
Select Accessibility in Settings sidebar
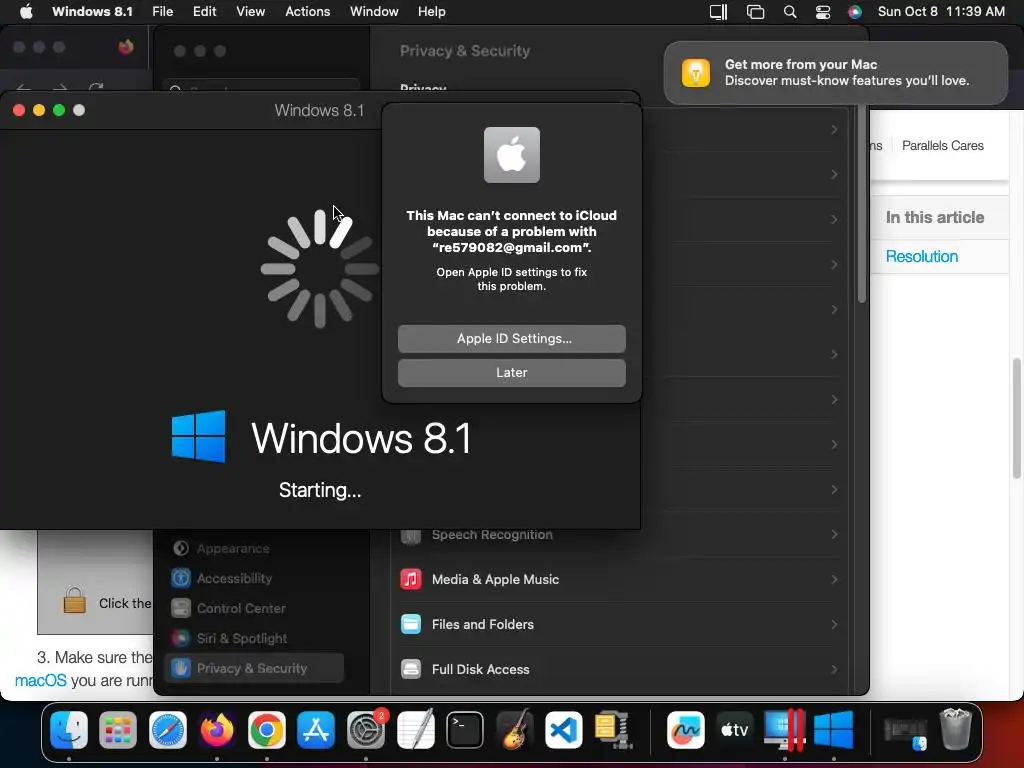click(x=254, y=578)
